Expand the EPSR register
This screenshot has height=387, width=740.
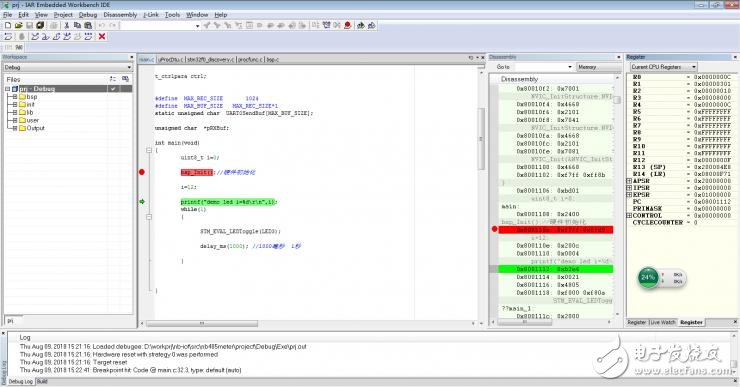pos(629,195)
